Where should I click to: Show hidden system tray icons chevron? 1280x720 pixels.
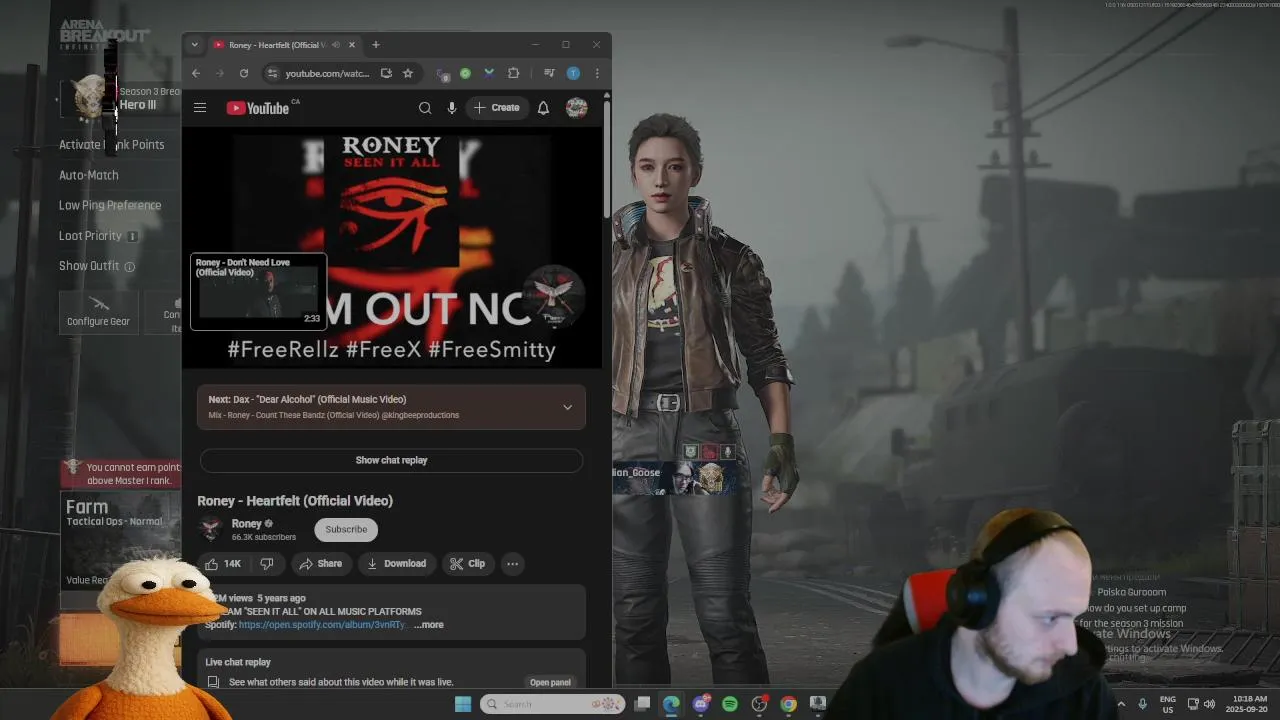click(1121, 704)
